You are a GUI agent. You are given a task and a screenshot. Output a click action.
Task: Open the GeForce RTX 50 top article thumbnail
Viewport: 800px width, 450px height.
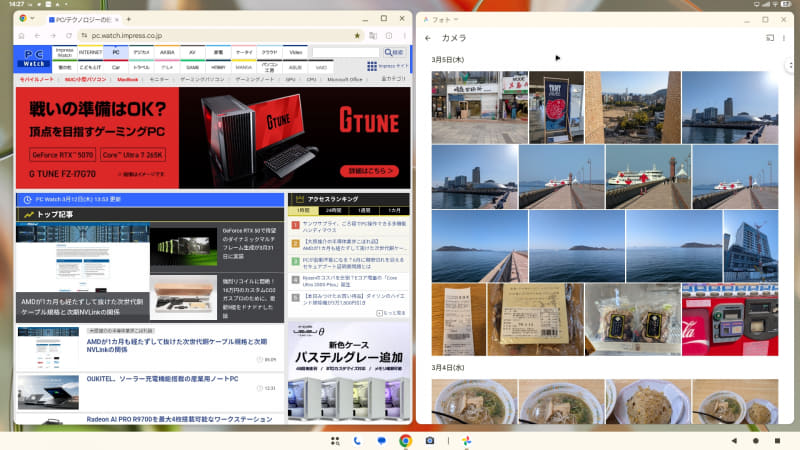[x=183, y=246]
